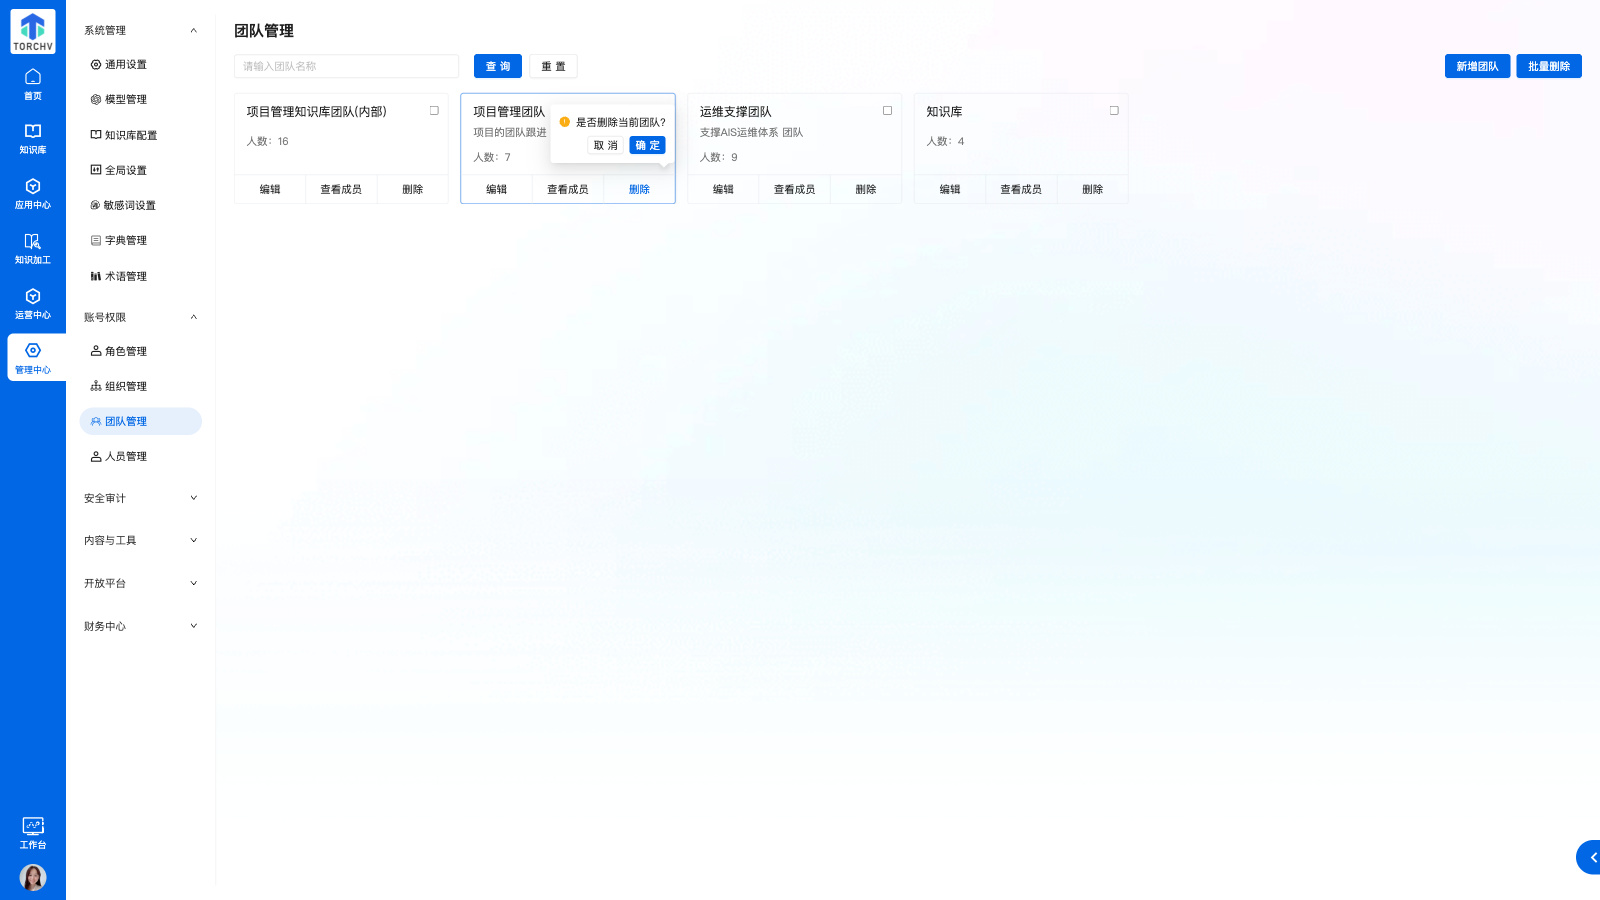Screen dimensions: 1600x900
Task: Confirm deletion with the 确定 button
Action: pos(647,144)
